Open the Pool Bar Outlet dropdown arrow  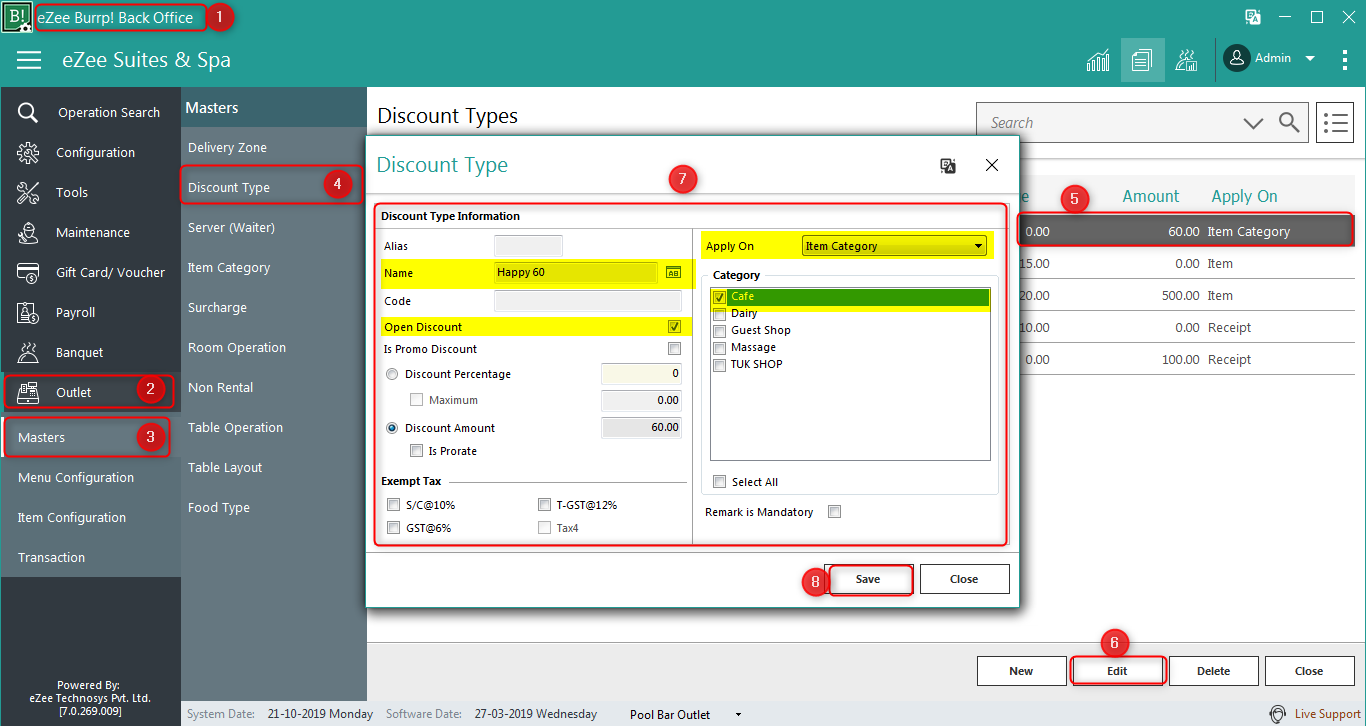(738, 715)
